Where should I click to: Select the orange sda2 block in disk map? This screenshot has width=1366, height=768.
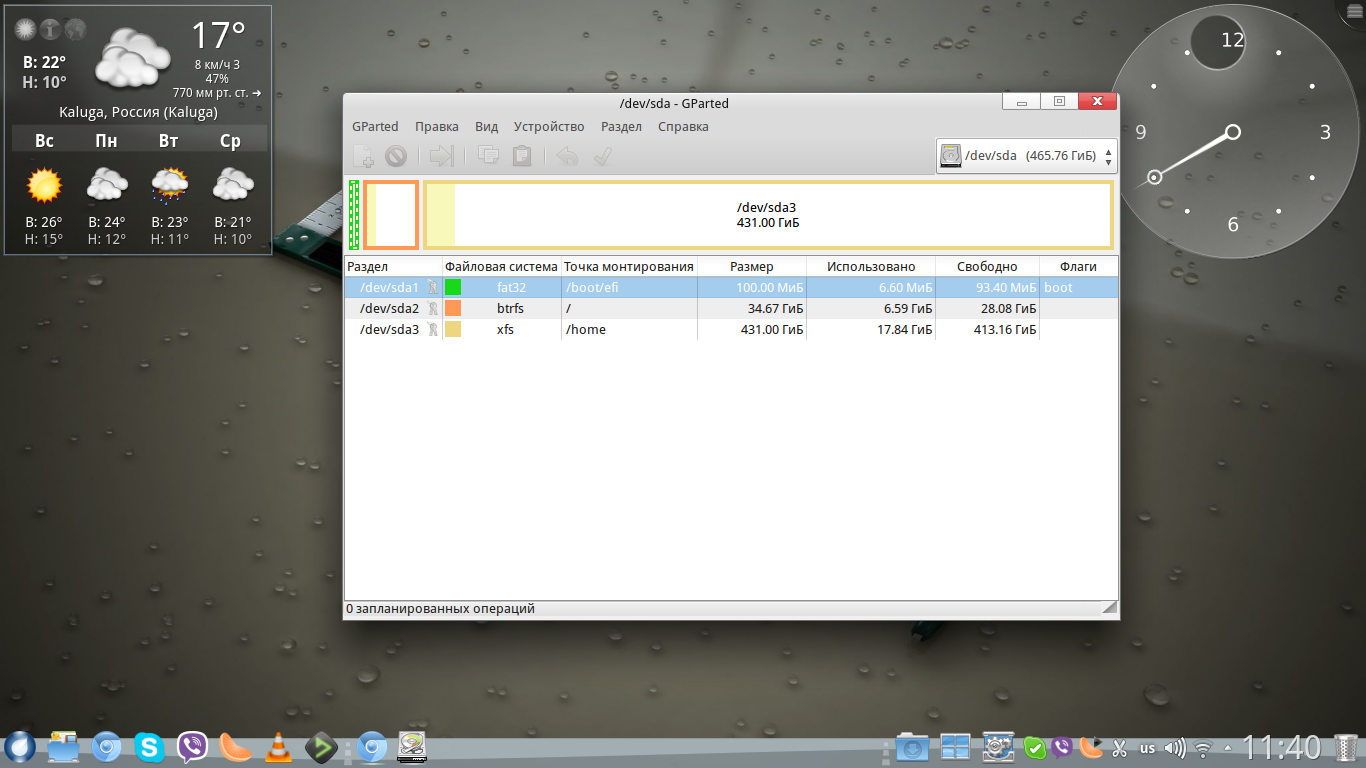pos(390,215)
